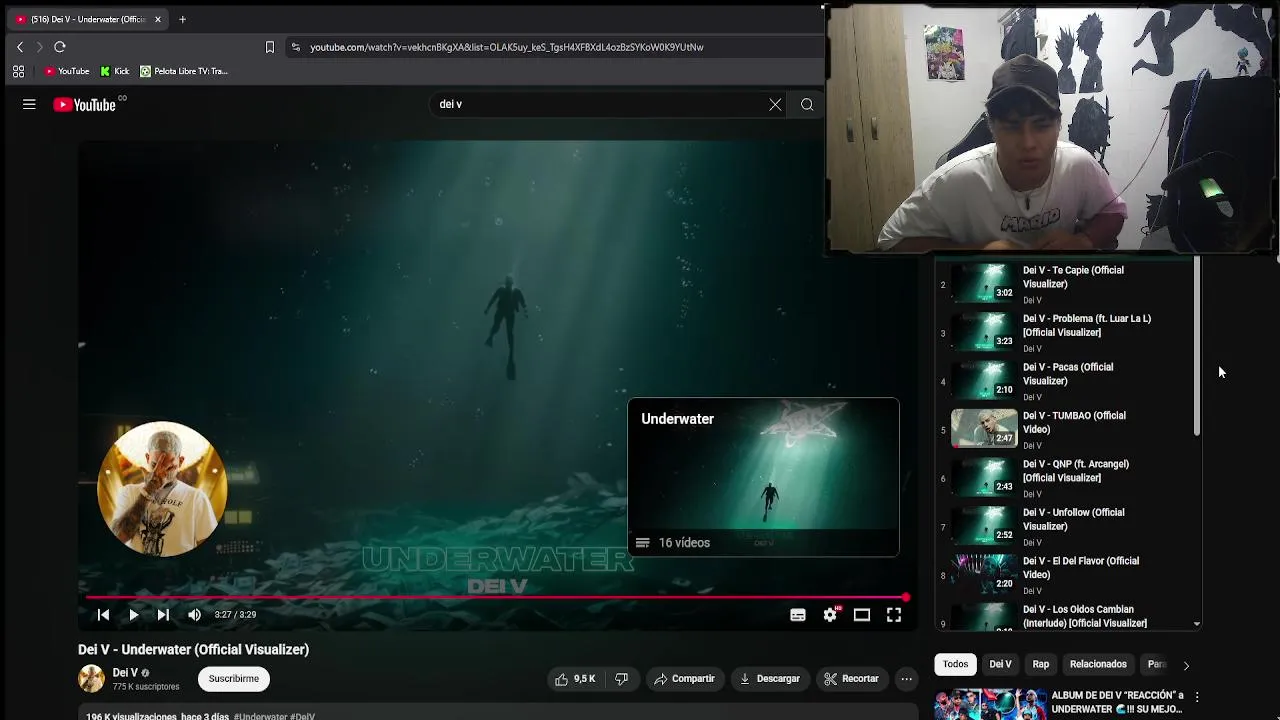This screenshot has width=1280, height=720.
Task: Download with Descargar button
Action: point(769,679)
